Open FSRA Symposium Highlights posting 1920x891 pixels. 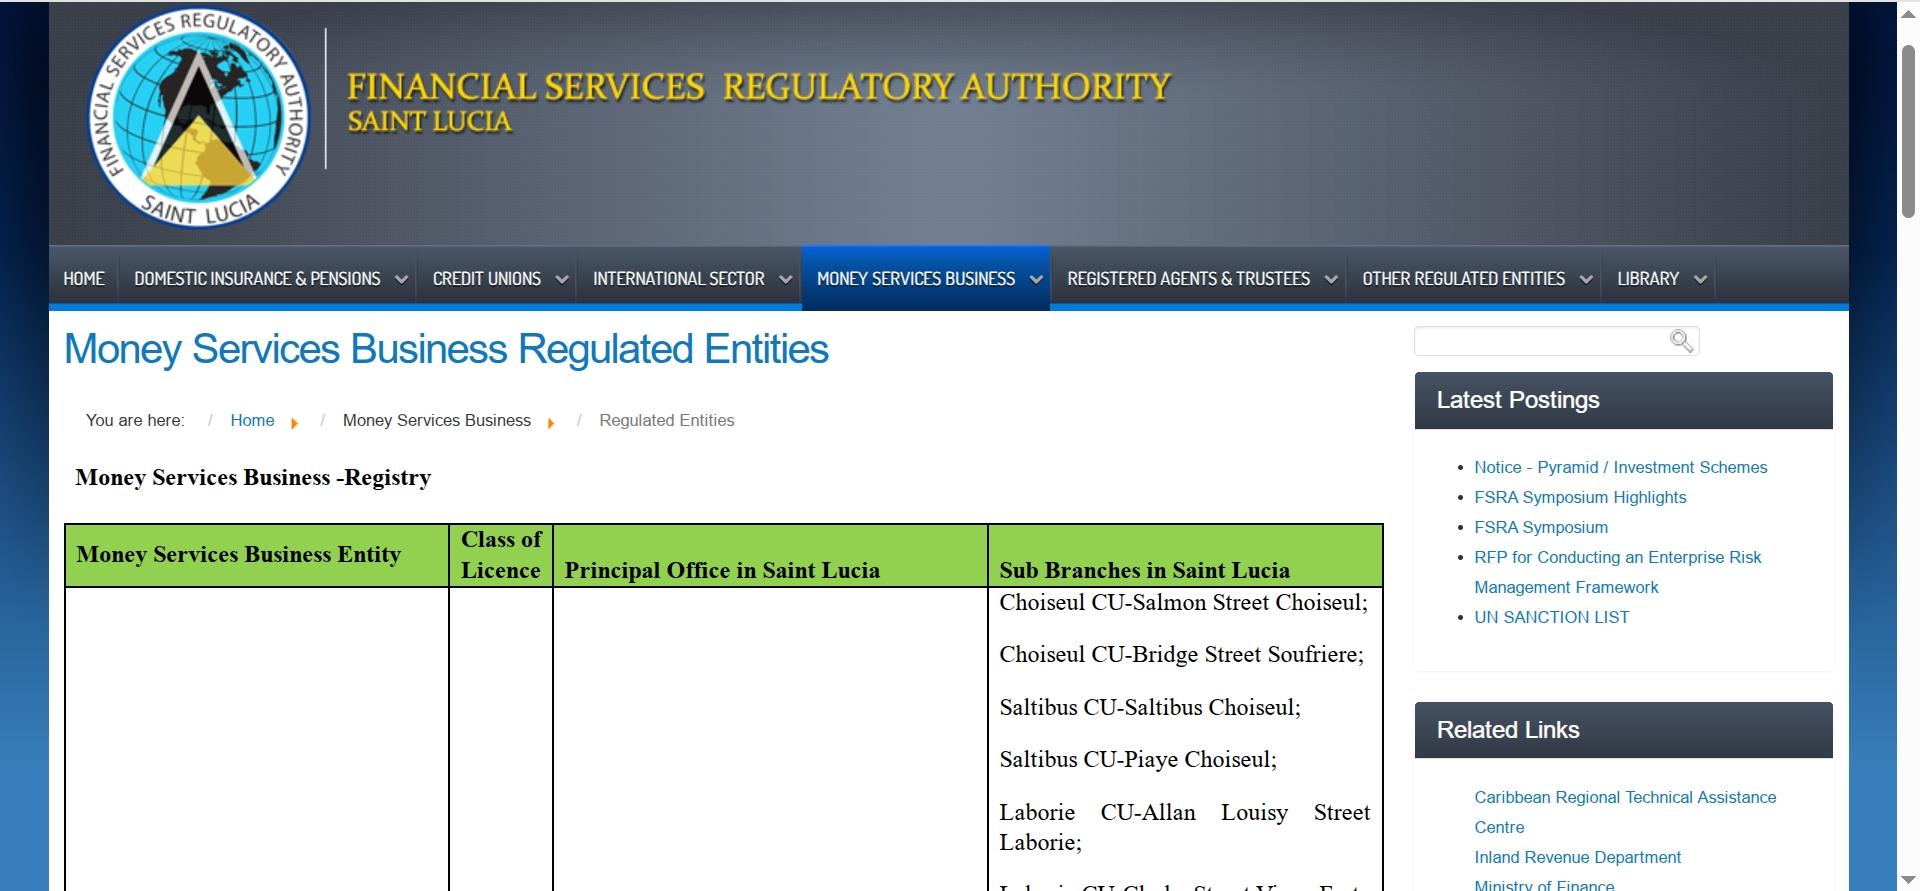(x=1580, y=497)
